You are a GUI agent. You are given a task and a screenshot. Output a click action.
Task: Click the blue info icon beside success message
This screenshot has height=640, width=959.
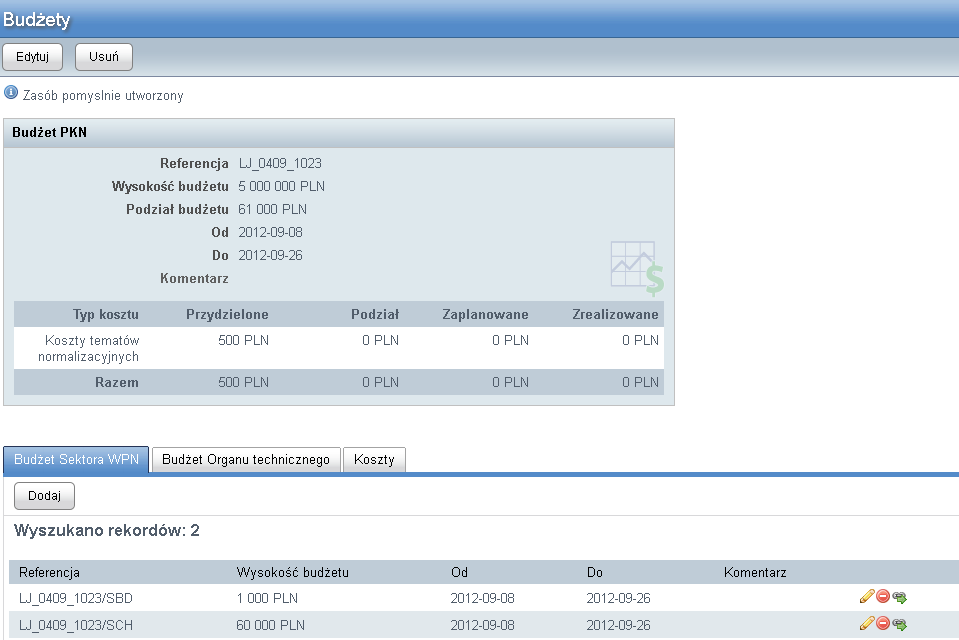click(x=11, y=92)
